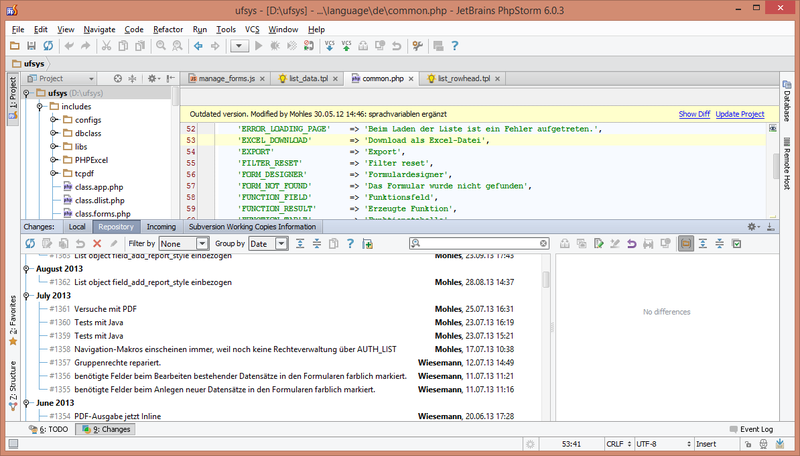Click help icon in Changes toolbar
800x456 pixels.
coord(350,244)
